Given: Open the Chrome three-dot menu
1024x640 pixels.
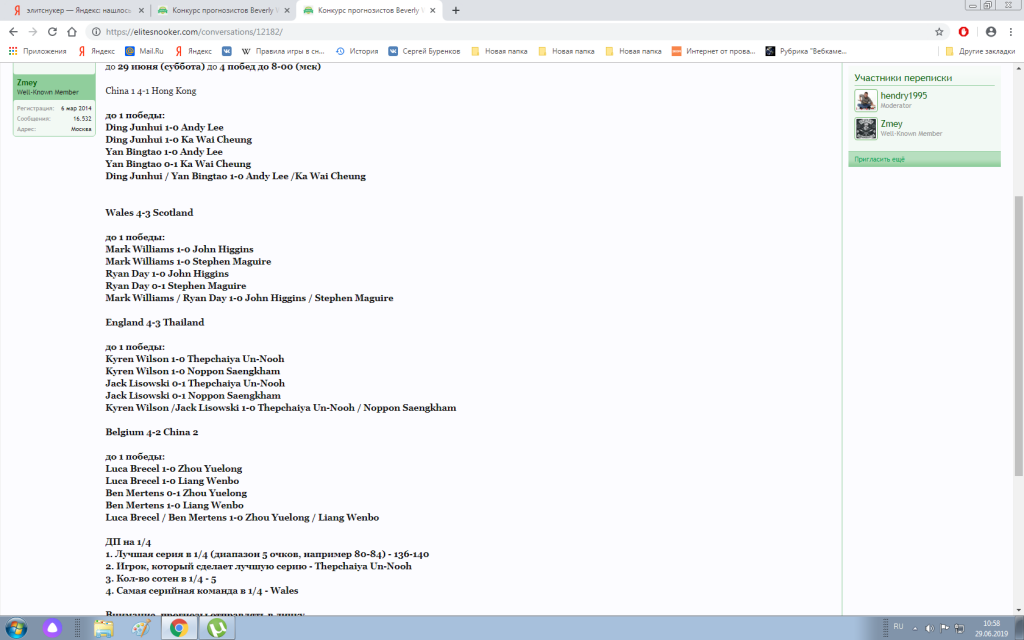Looking at the screenshot, I should pyautogui.click(x=1011, y=31).
